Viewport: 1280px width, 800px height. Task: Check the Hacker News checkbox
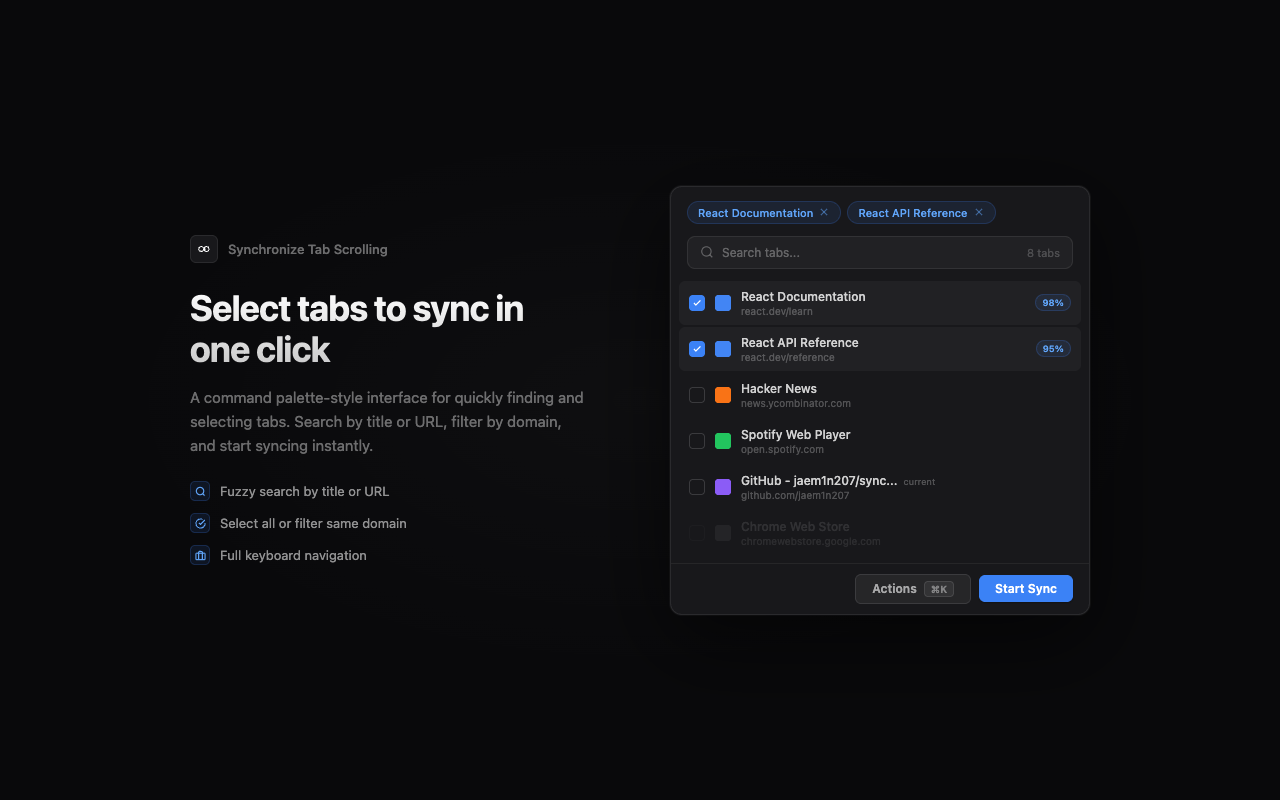697,395
